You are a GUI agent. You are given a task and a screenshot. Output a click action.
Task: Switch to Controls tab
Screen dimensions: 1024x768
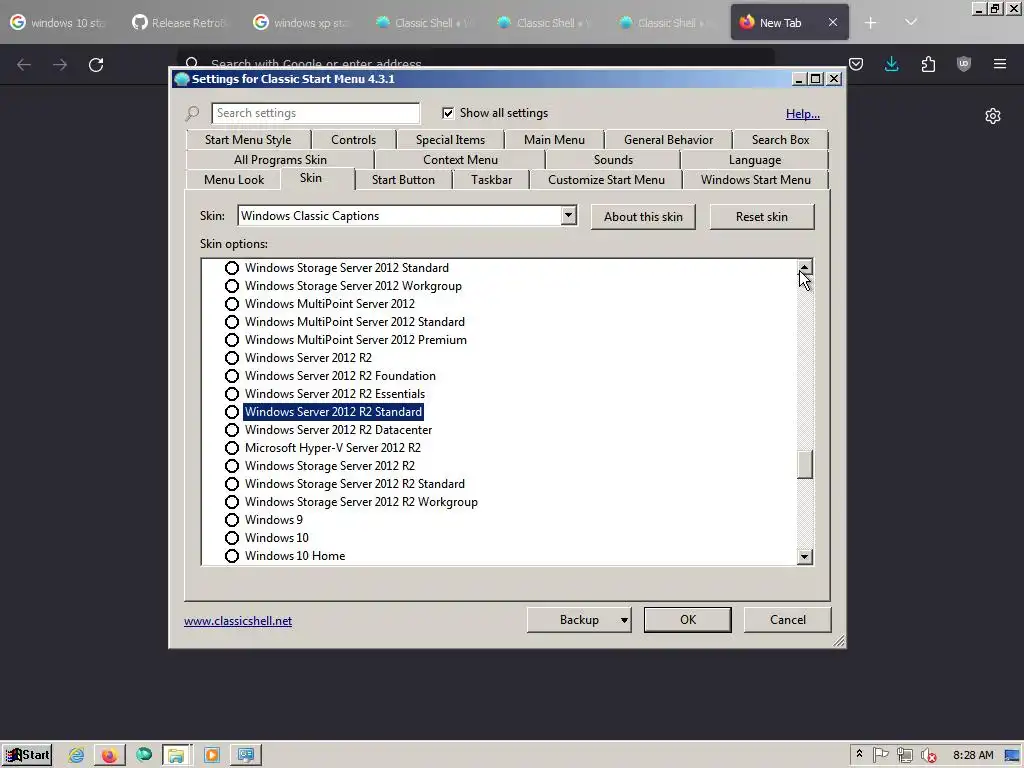click(353, 140)
